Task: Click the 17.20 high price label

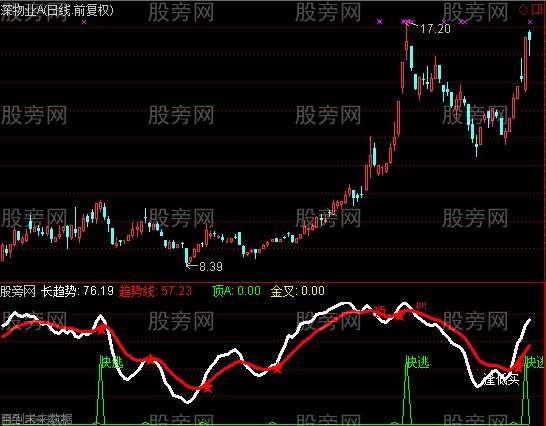Action: (435, 29)
